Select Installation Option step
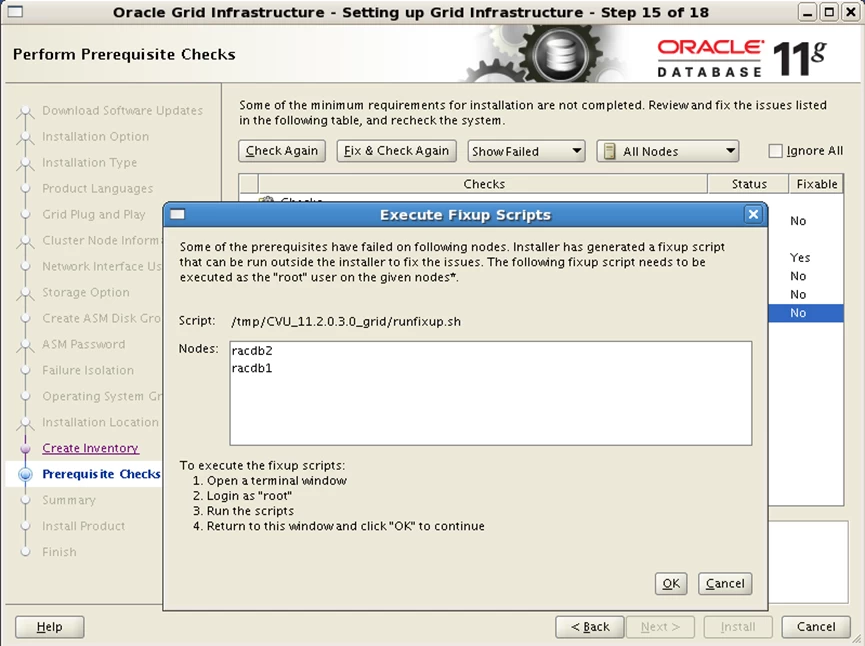The height and width of the screenshot is (646, 865). pyautogui.click(x=95, y=136)
